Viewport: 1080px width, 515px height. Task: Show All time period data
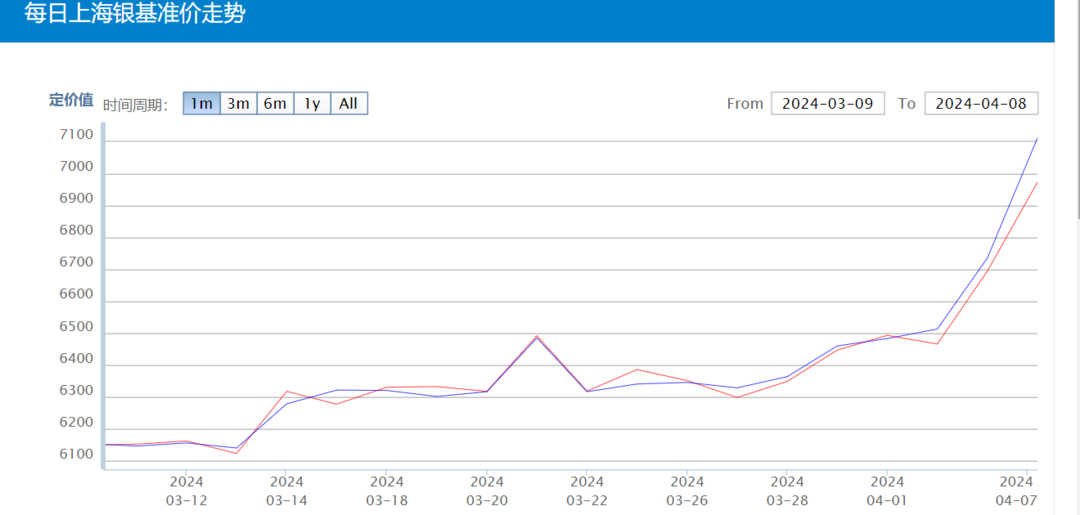tap(348, 103)
